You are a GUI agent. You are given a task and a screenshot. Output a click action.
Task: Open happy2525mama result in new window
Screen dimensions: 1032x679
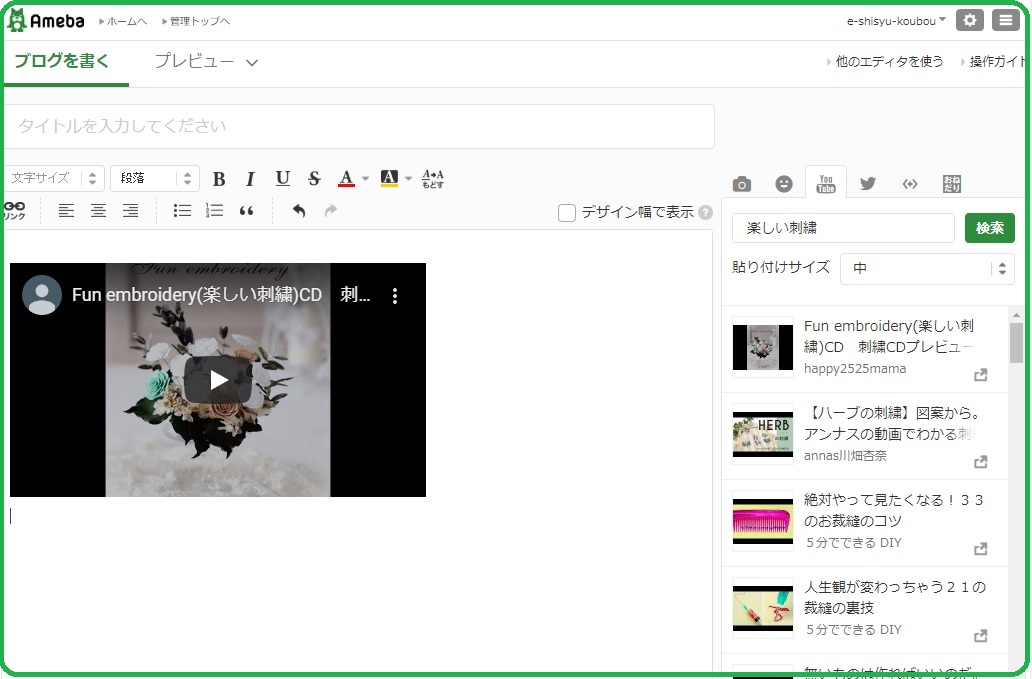tap(981, 375)
